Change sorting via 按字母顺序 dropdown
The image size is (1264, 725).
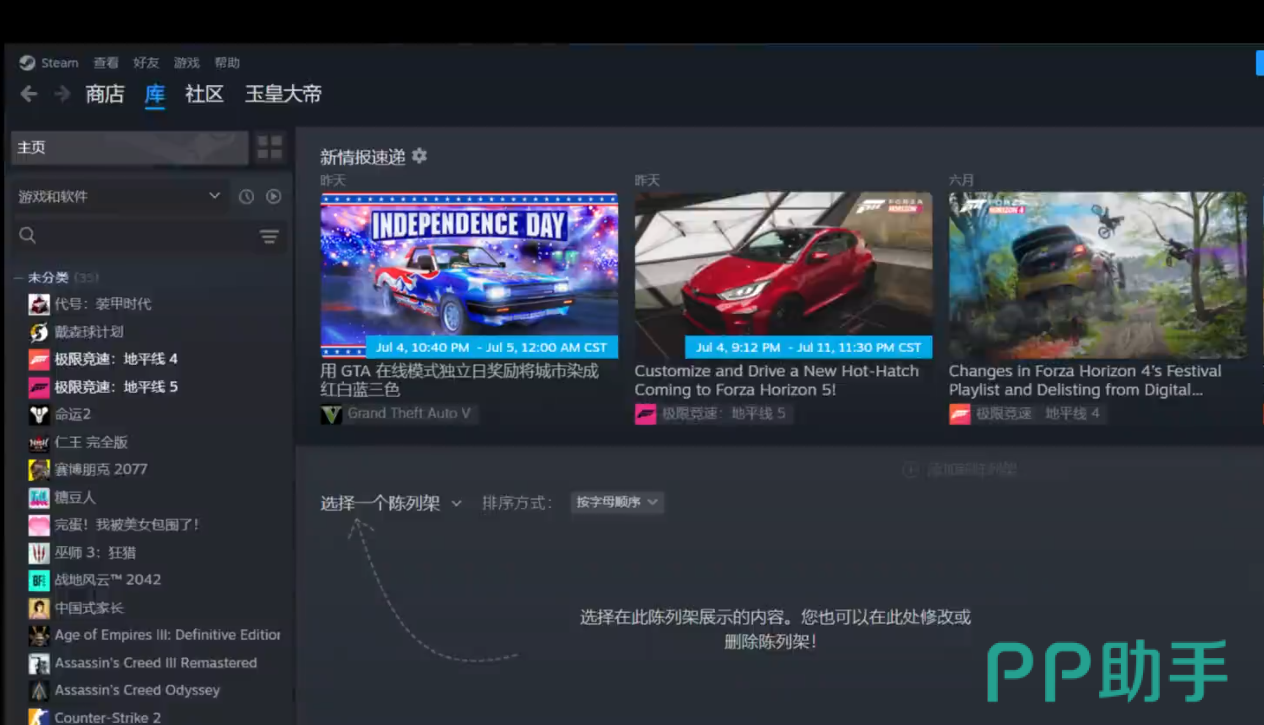(617, 502)
